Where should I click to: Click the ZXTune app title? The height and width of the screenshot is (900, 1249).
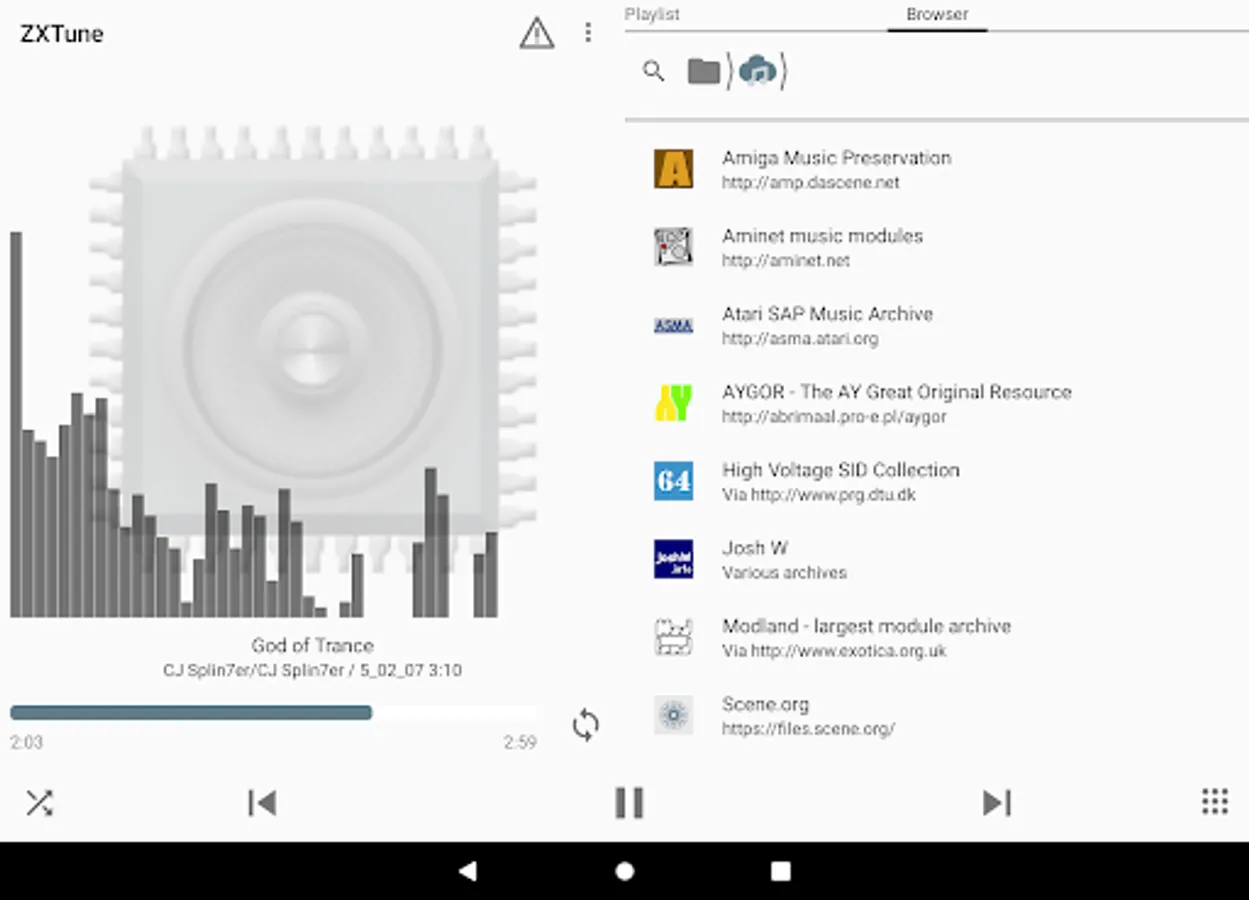62,34
